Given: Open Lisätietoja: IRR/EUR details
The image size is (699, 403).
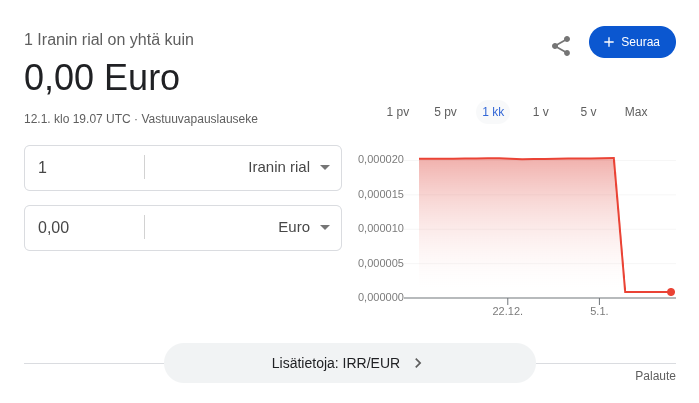Looking at the screenshot, I should click(x=350, y=363).
